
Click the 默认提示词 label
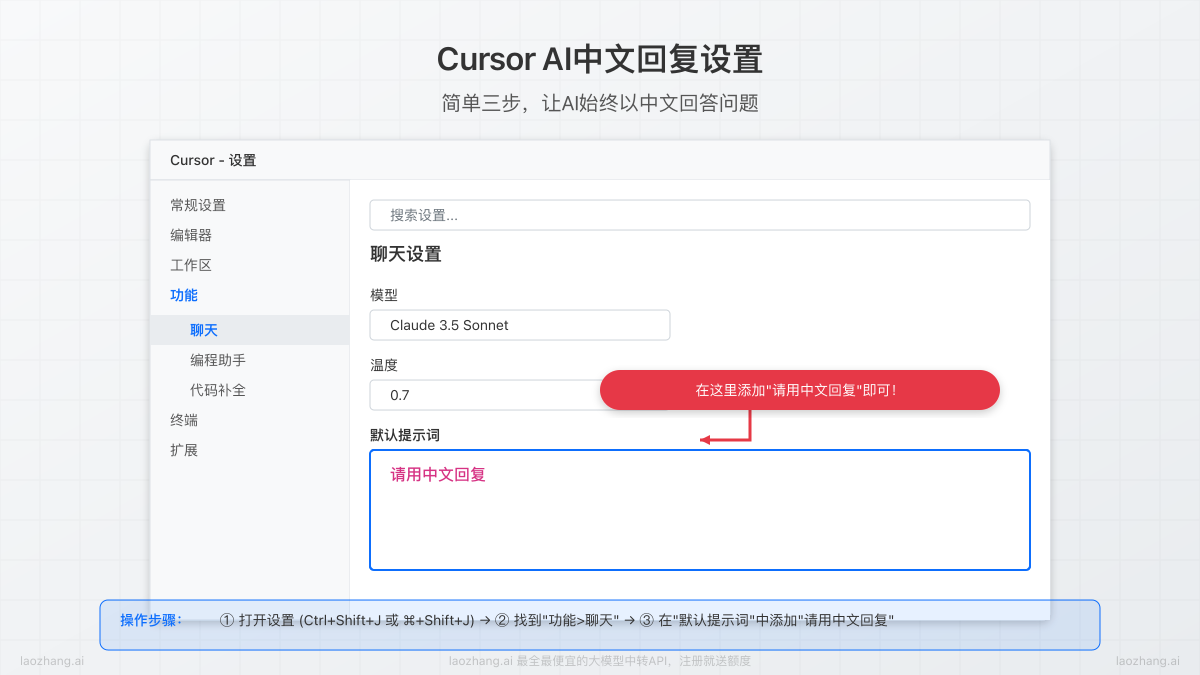click(x=405, y=435)
